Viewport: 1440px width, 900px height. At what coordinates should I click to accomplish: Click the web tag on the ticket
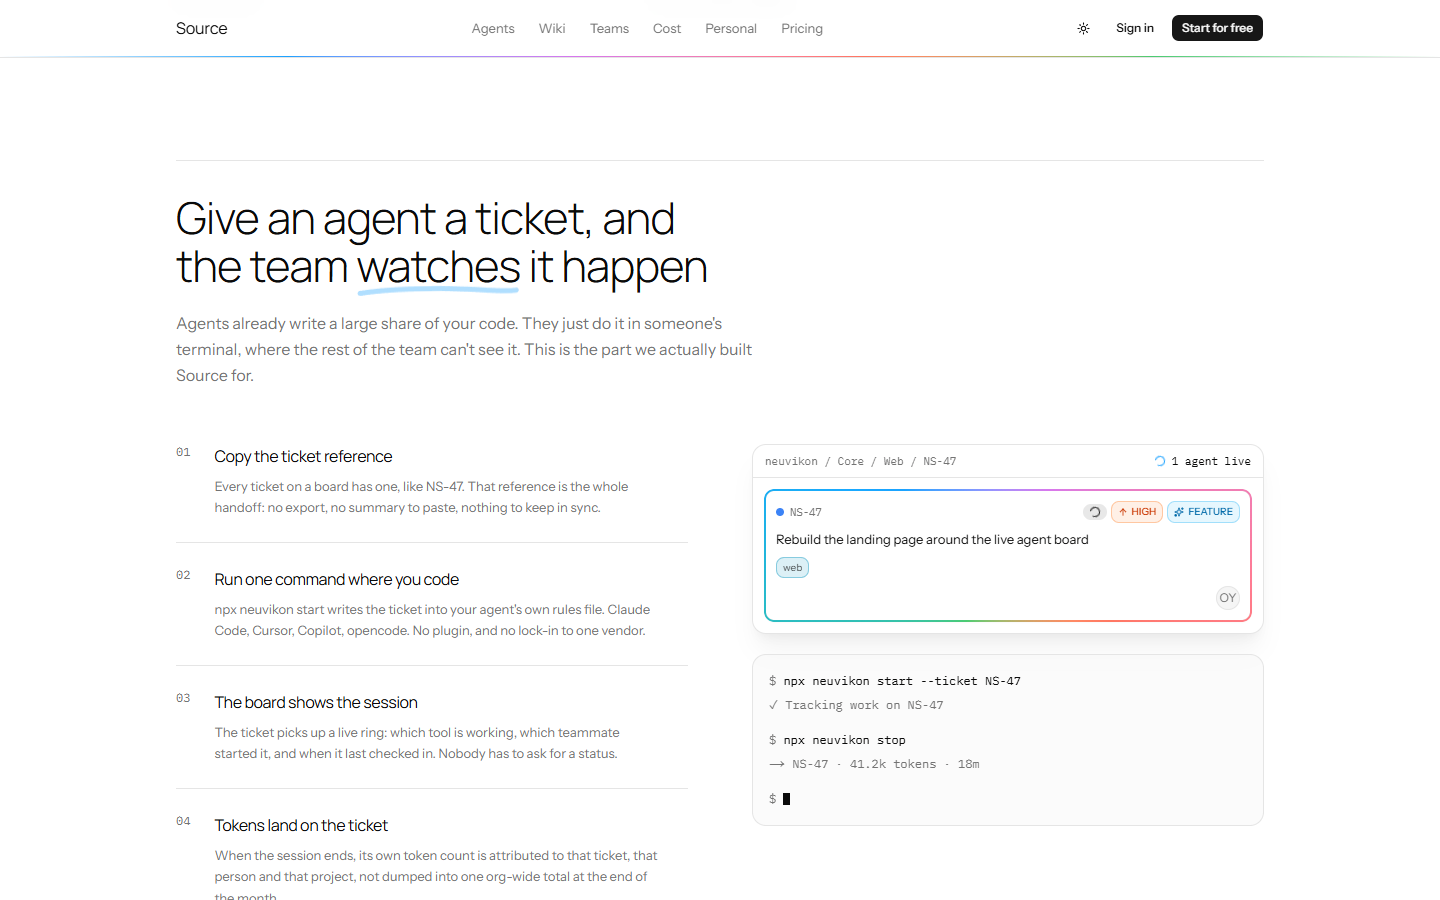click(792, 568)
